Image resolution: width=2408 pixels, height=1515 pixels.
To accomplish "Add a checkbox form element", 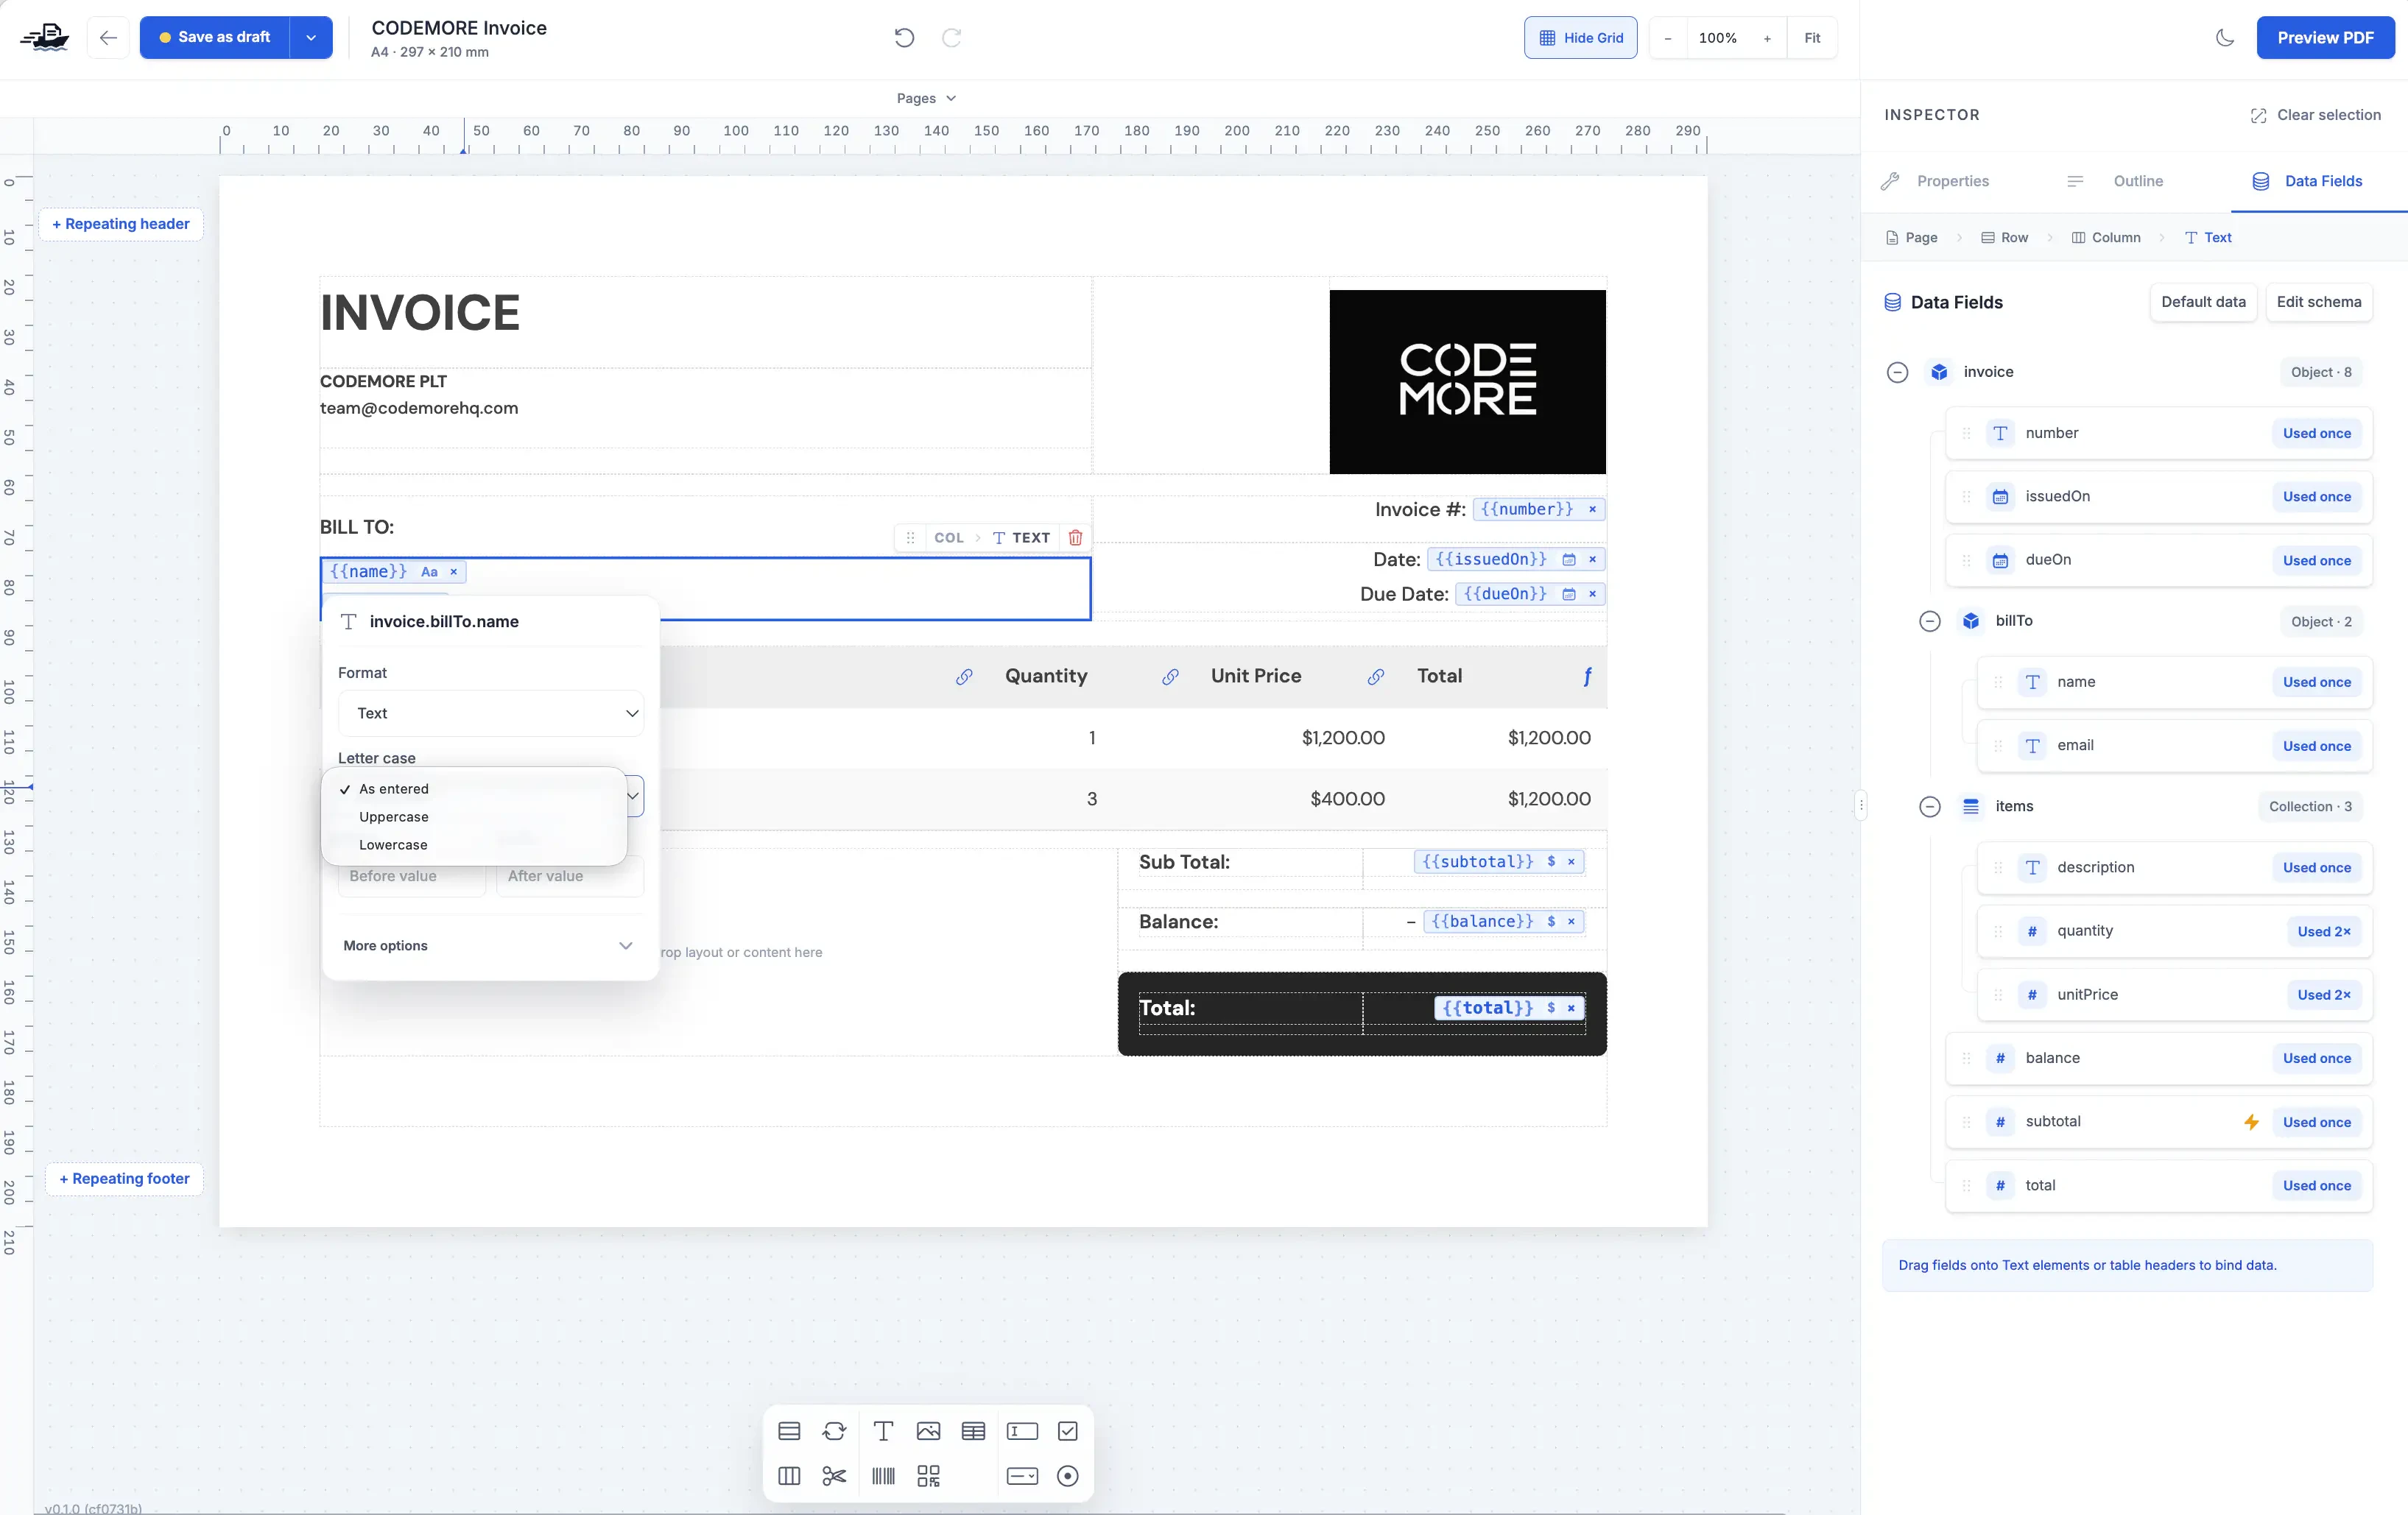I will 1067,1431.
